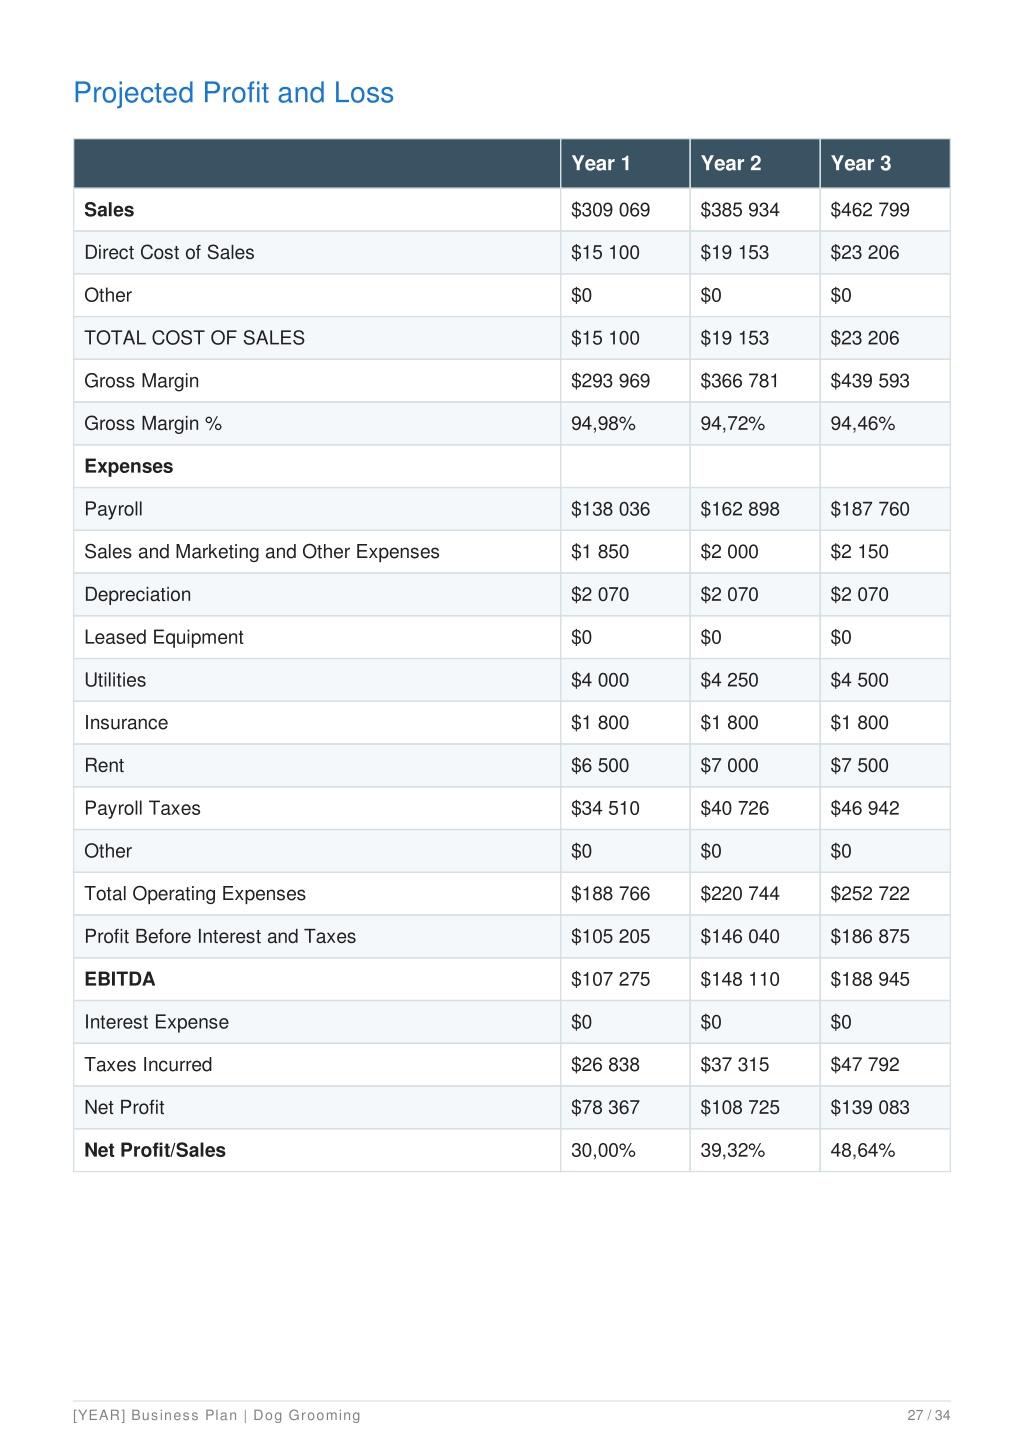Click Year 3 Gross Margin value $439 593
Image resolution: width=1024 pixels, height=1449 pixels.
(870, 381)
